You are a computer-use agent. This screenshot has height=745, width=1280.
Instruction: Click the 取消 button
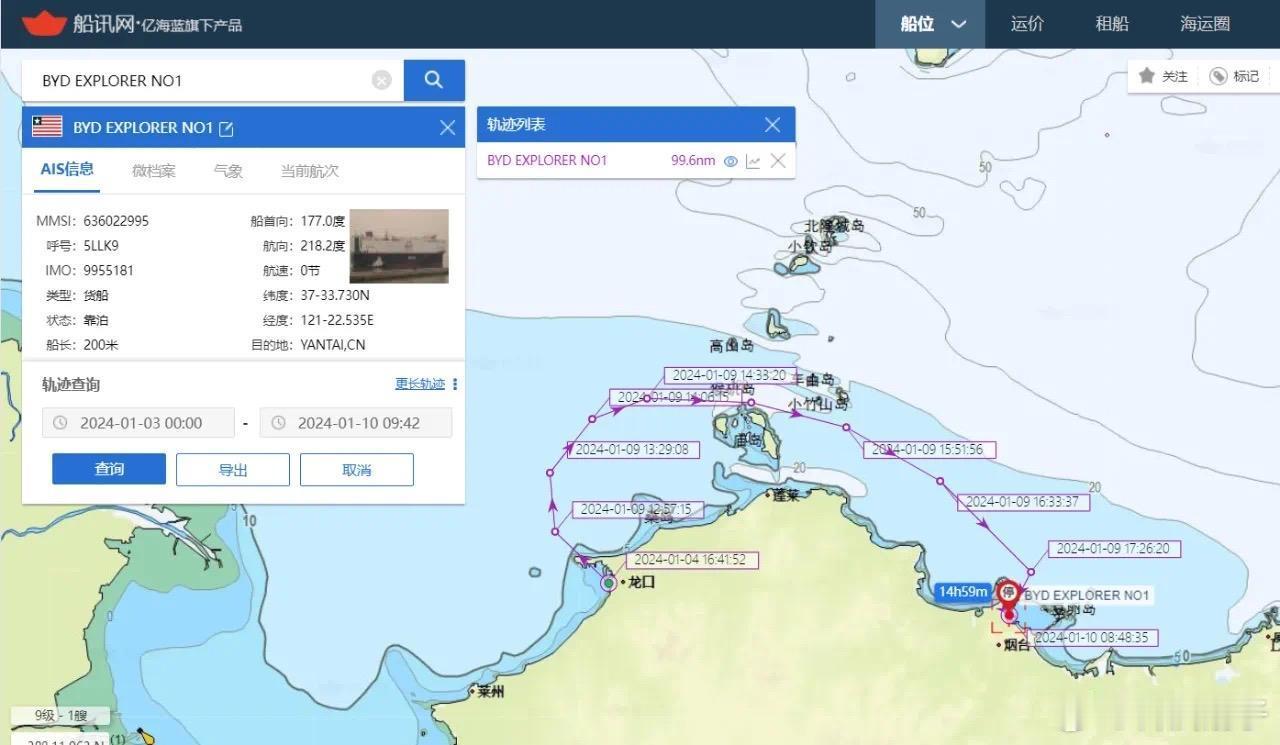(357, 469)
